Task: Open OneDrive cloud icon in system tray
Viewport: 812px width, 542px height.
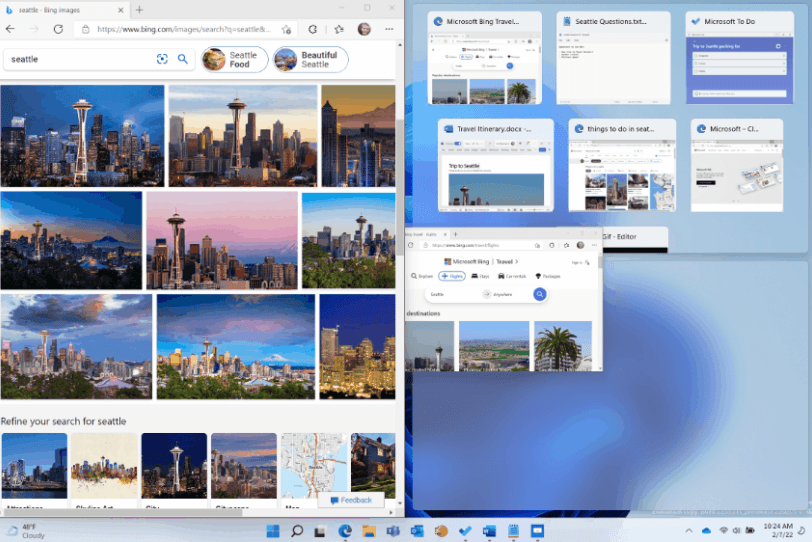Action: [x=706, y=531]
